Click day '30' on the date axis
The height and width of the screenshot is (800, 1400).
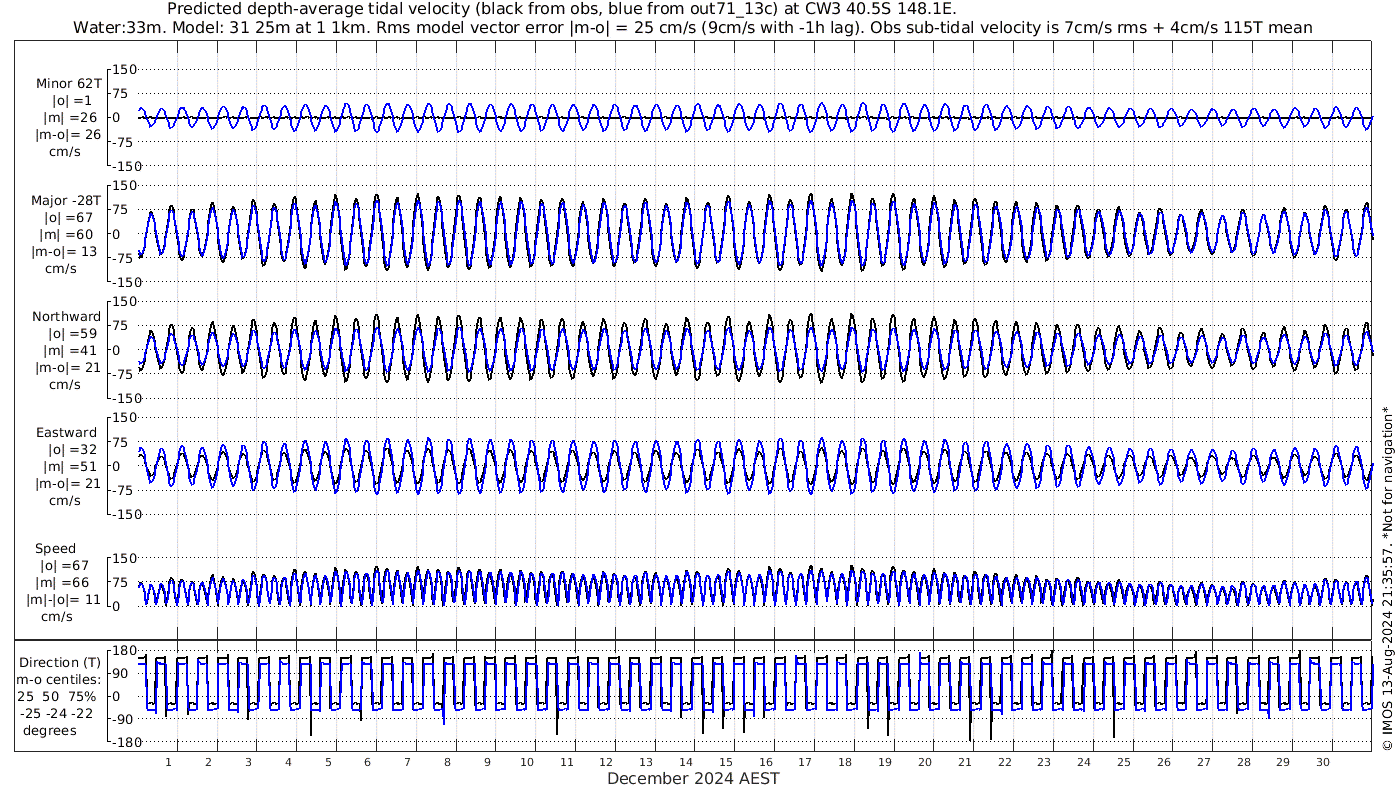1323,762
